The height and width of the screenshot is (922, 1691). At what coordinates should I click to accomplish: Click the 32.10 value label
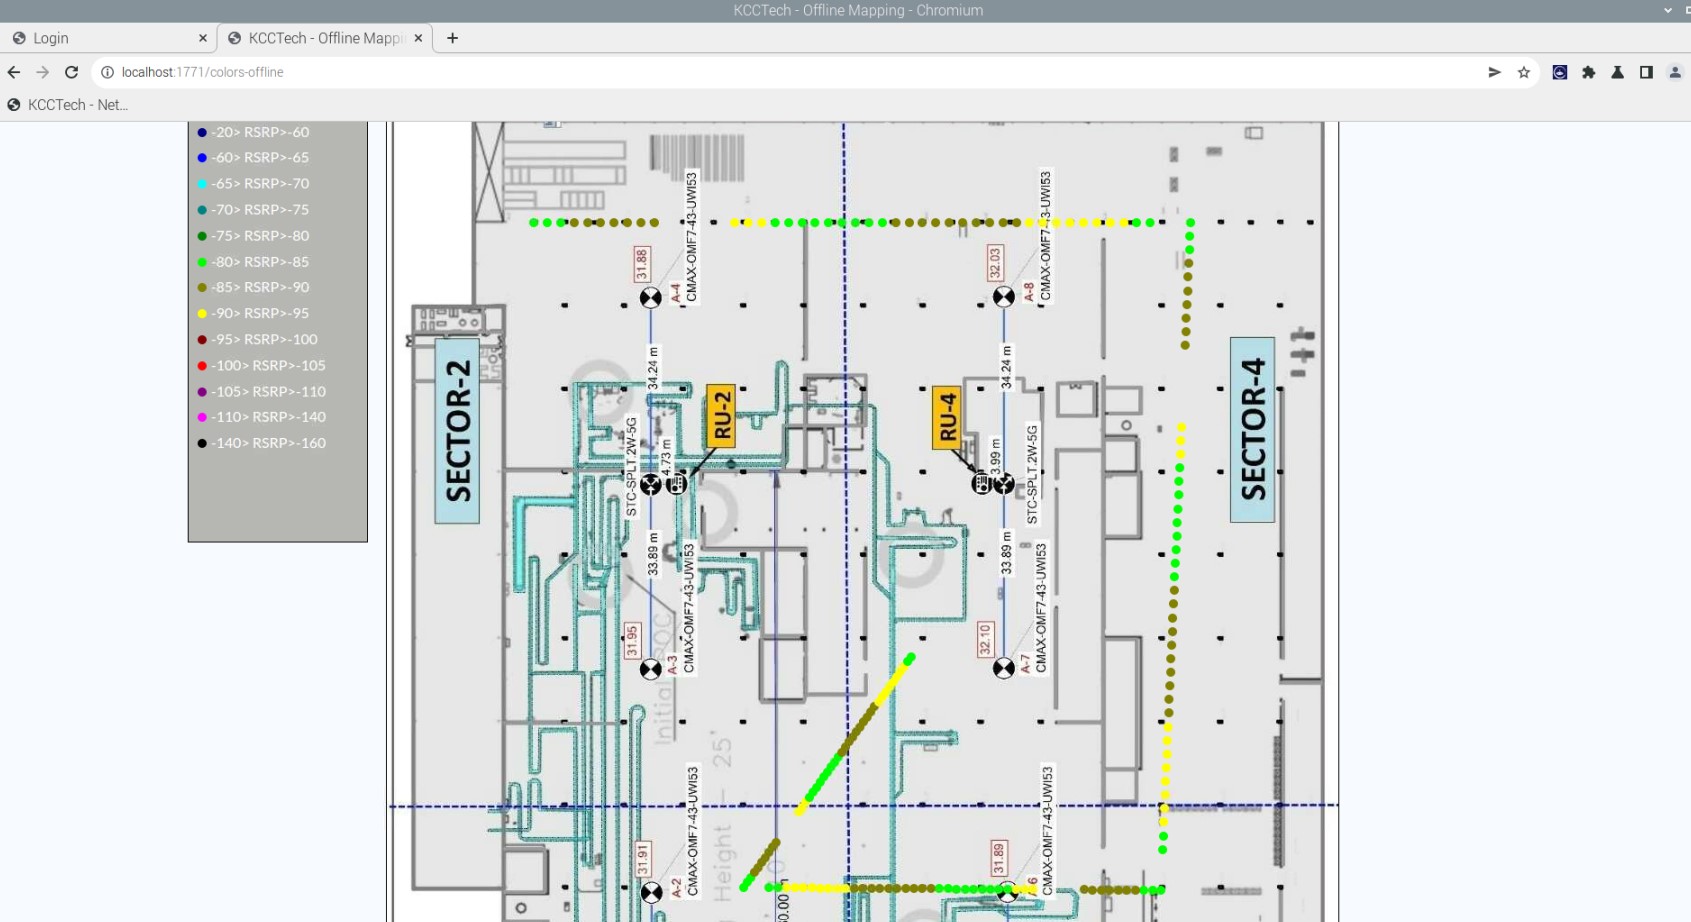[985, 640]
